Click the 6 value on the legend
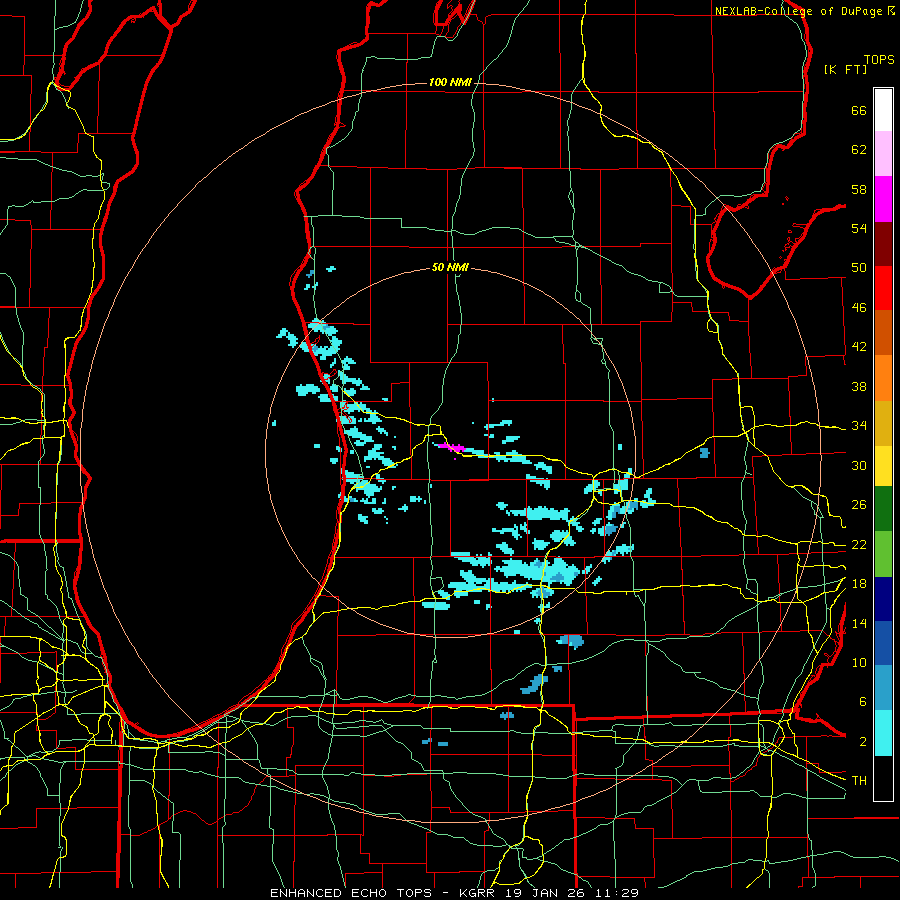The width and height of the screenshot is (900, 900). (862, 701)
